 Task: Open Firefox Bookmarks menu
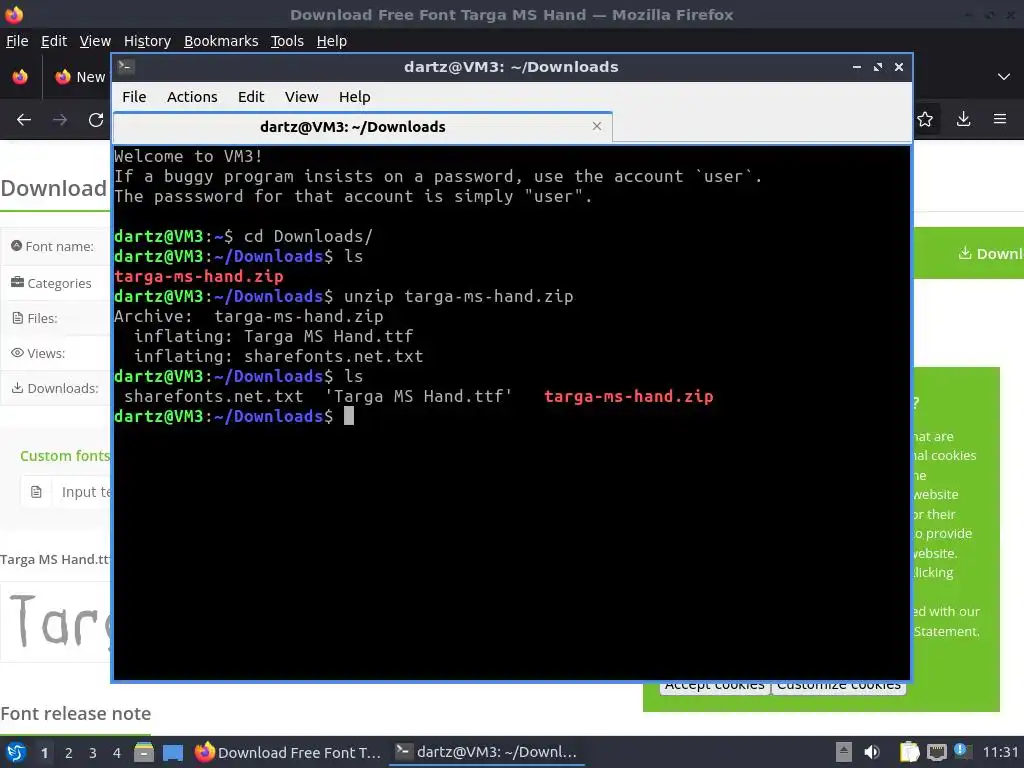point(221,41)
